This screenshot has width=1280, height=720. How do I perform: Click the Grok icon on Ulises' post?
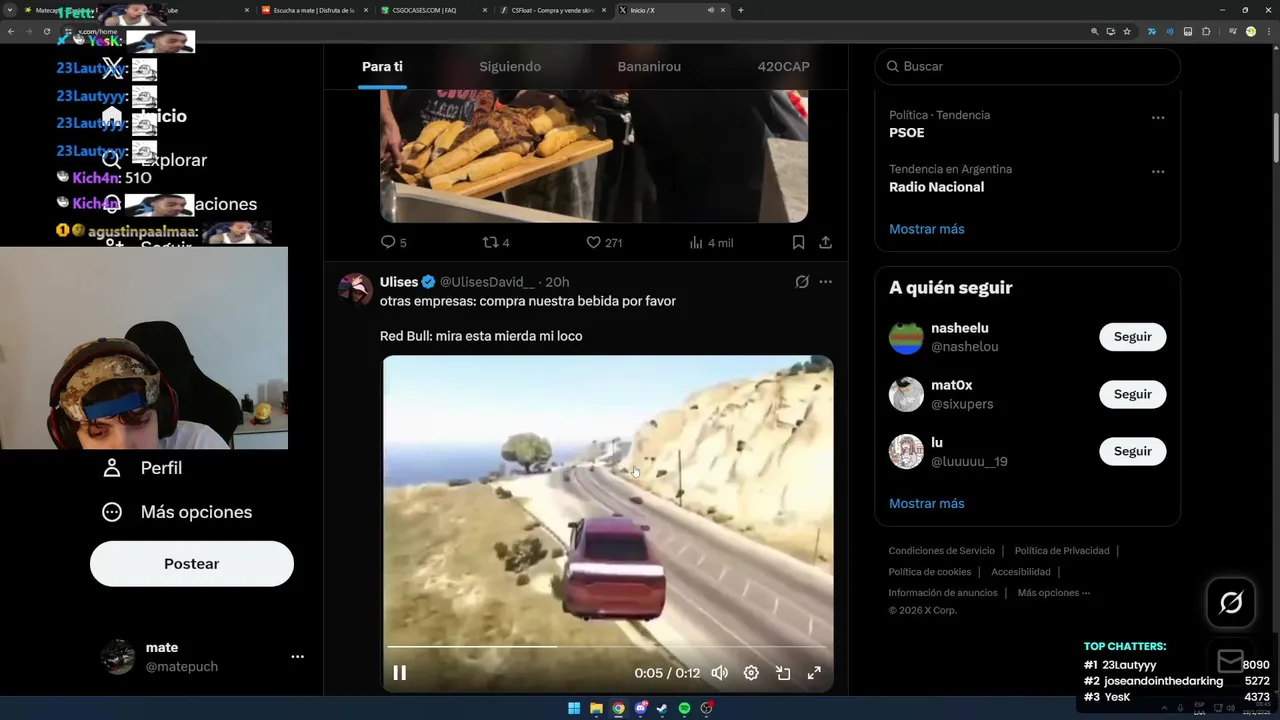(801, 282)
